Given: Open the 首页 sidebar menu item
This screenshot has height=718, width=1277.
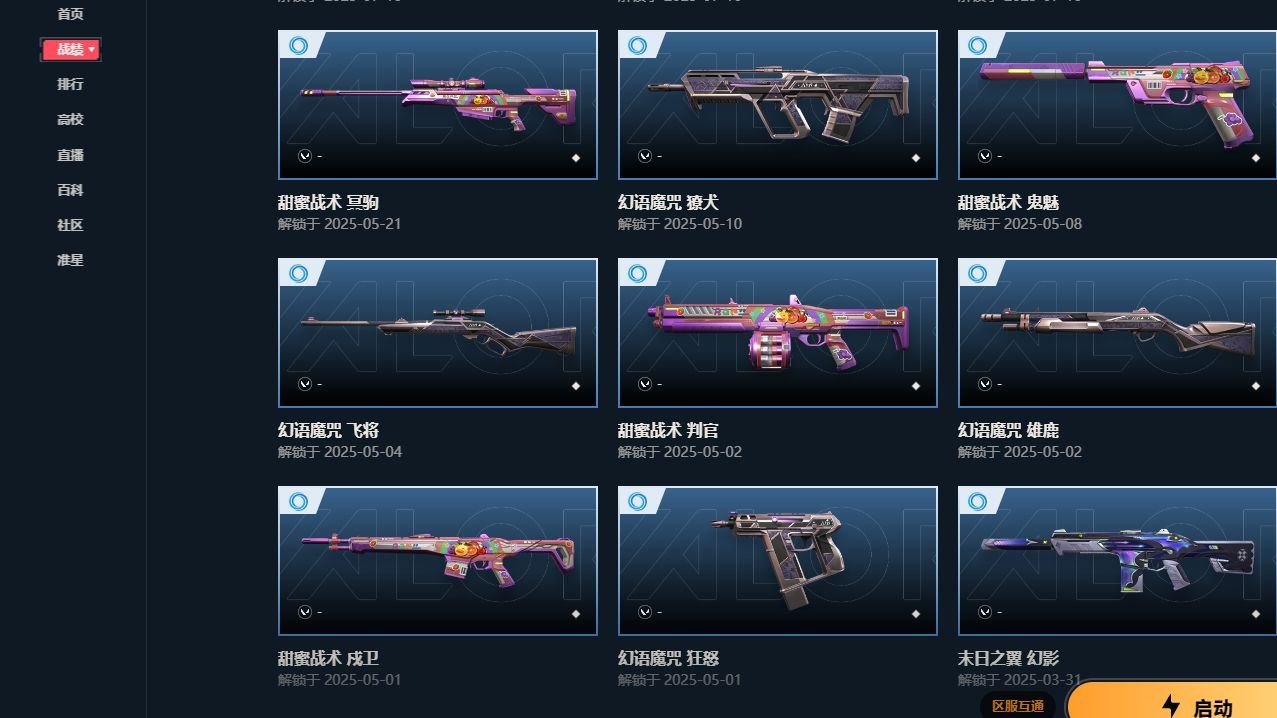Looking at the screenshot, I should pos(70,14).
